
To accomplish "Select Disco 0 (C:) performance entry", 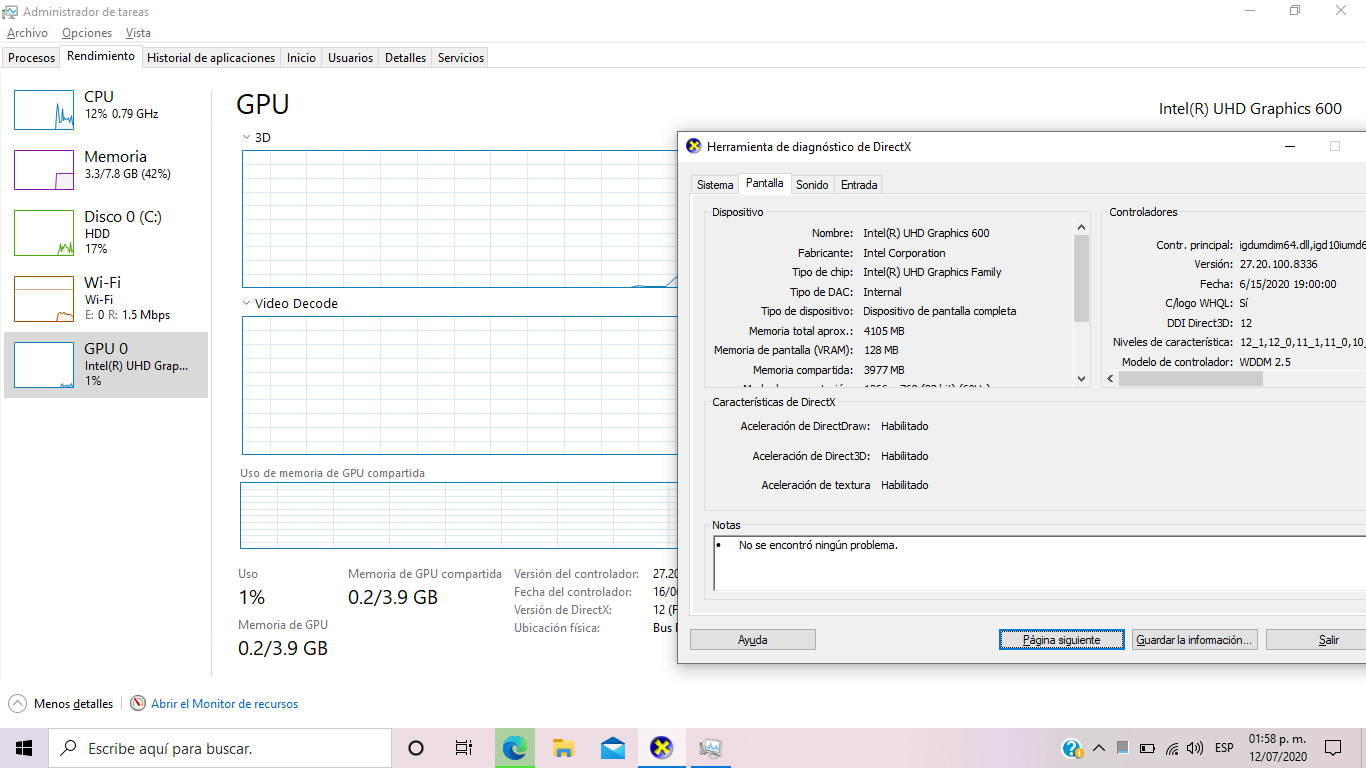I will (x=106, y=232).
